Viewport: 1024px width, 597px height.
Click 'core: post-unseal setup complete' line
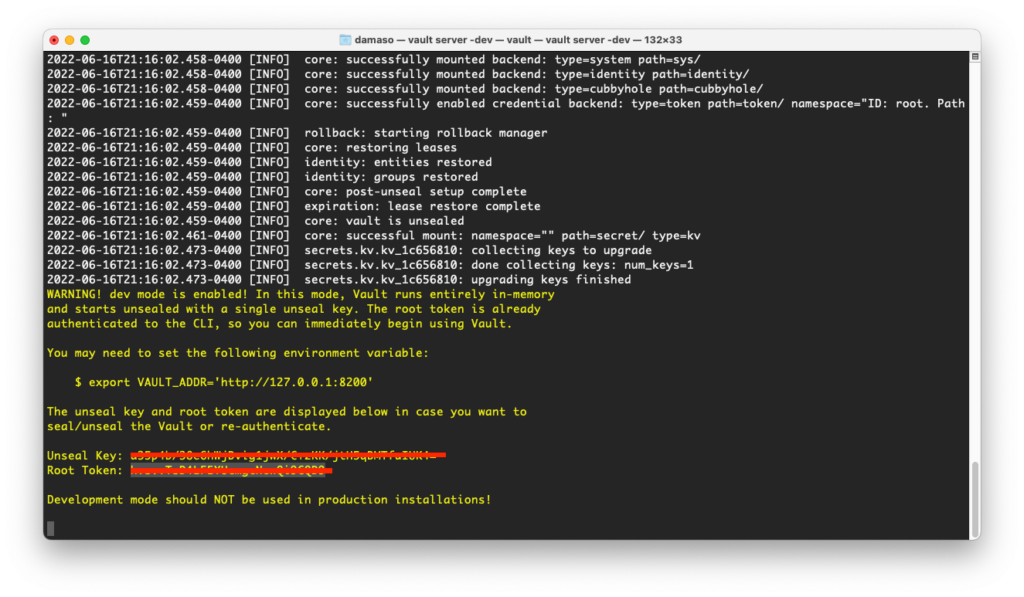click(287, 191)
